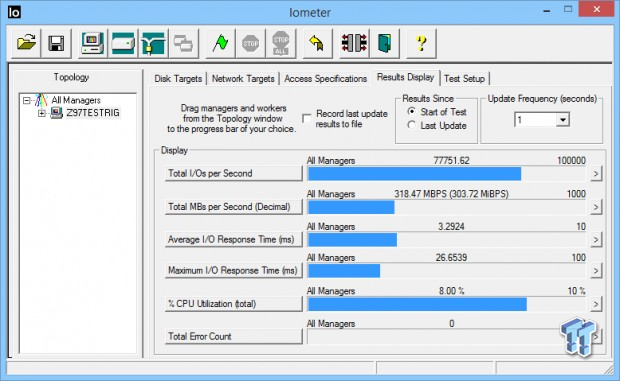This screenshot has height=381, width=620.
Task: Click the 3.2924 response time value
Action: coord(451,227)
